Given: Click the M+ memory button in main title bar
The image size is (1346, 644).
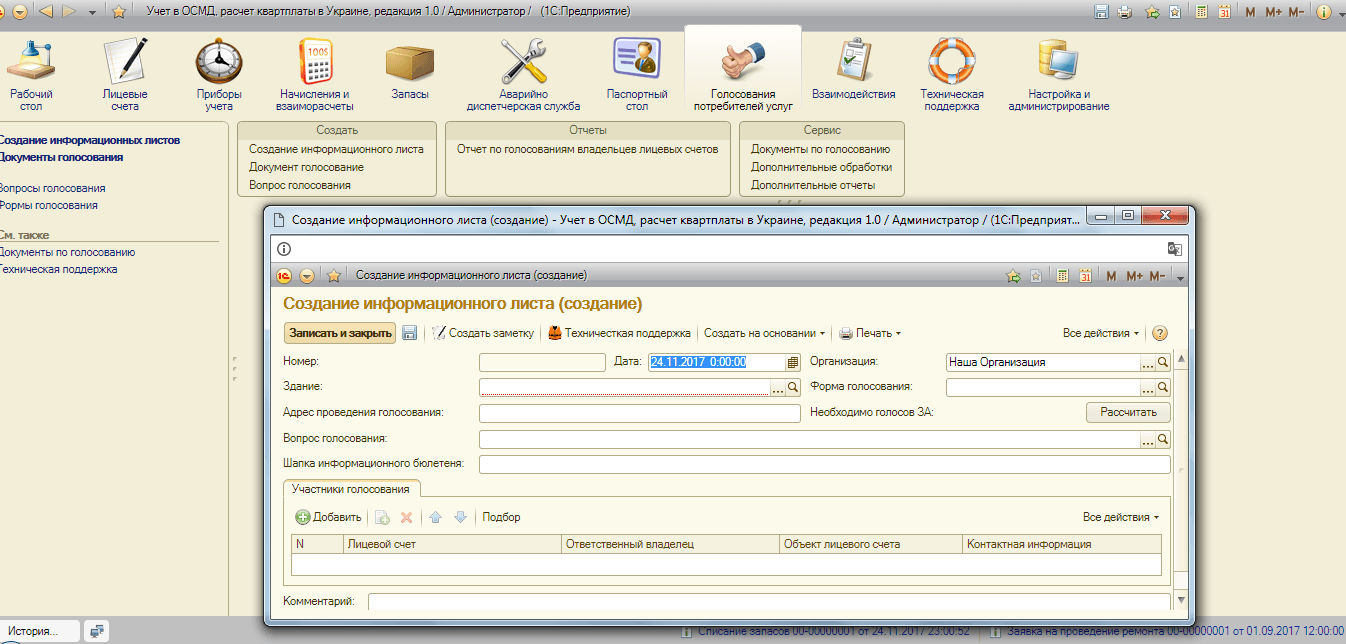Looking at the screenshot, I should [1273, 12].
